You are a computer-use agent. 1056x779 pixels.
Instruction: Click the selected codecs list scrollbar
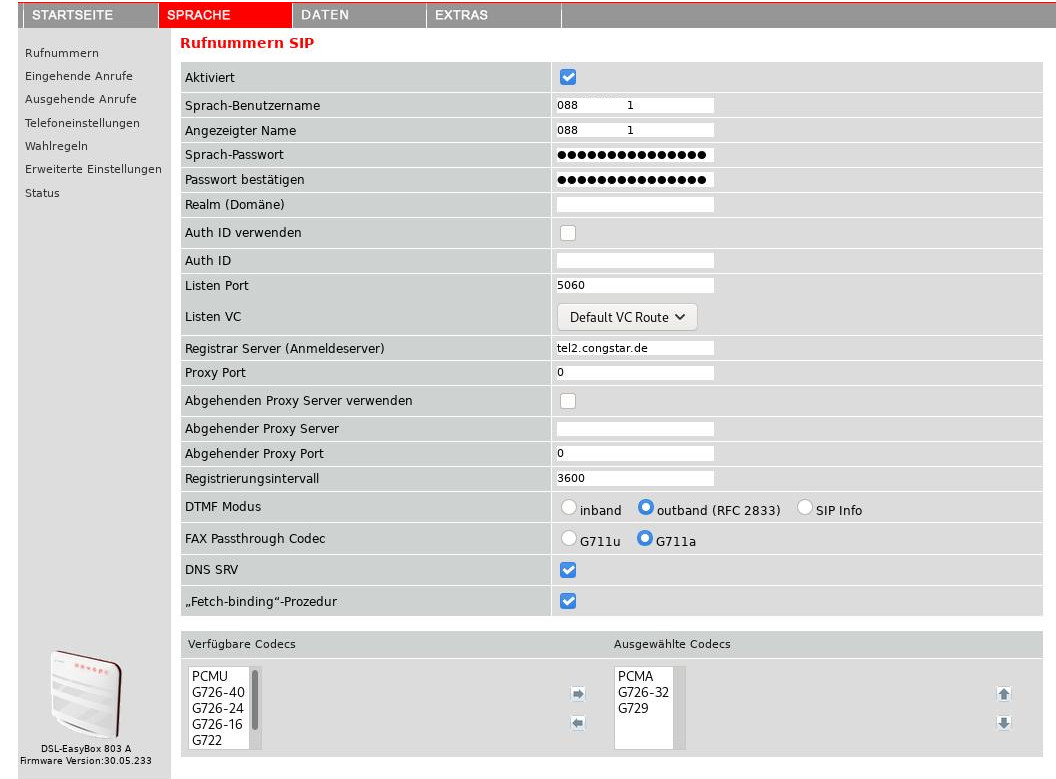click(680, 708)
